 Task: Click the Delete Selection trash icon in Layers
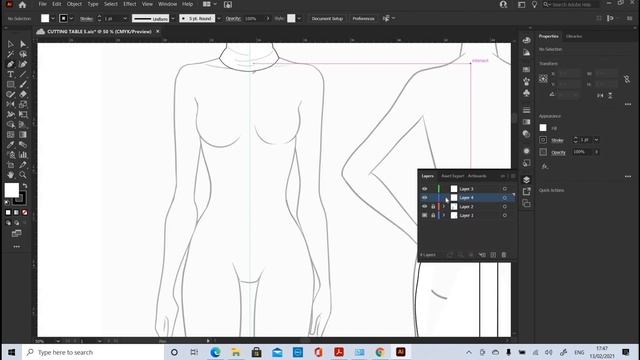click(504, 255)
